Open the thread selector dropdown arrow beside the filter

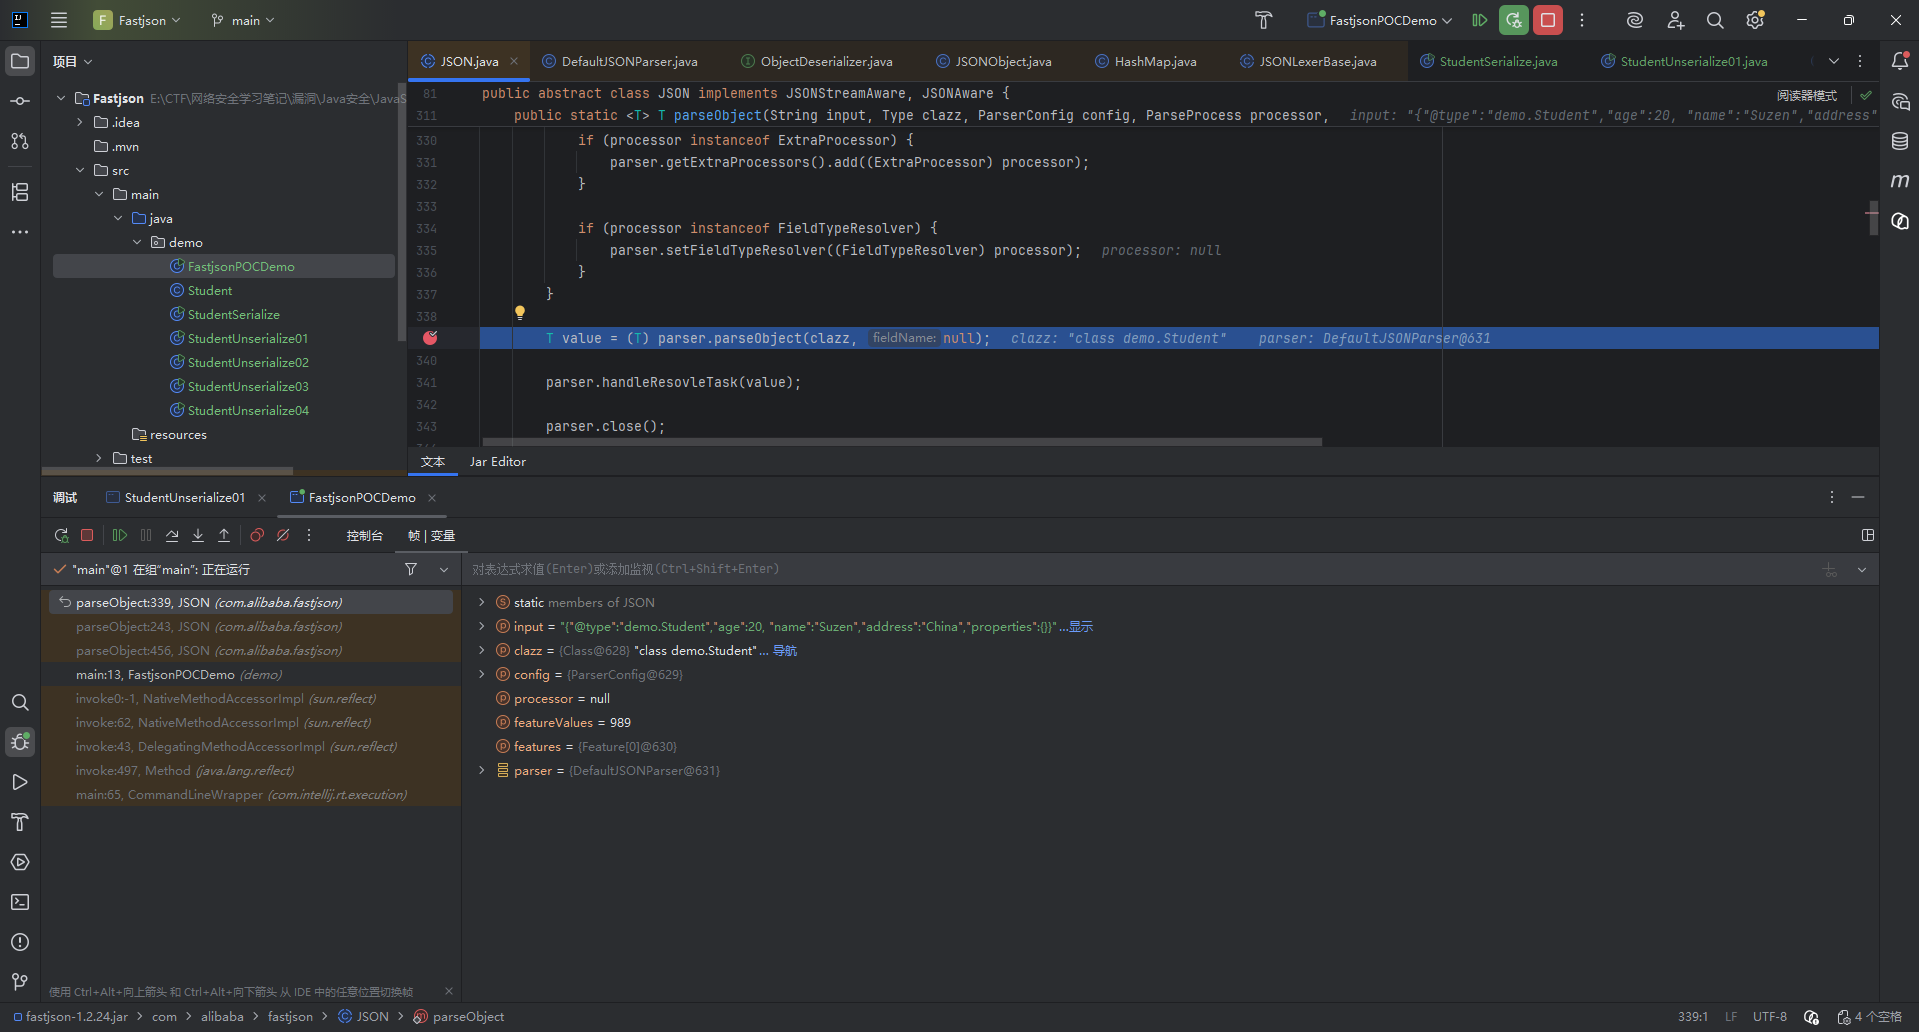[444, 569]
